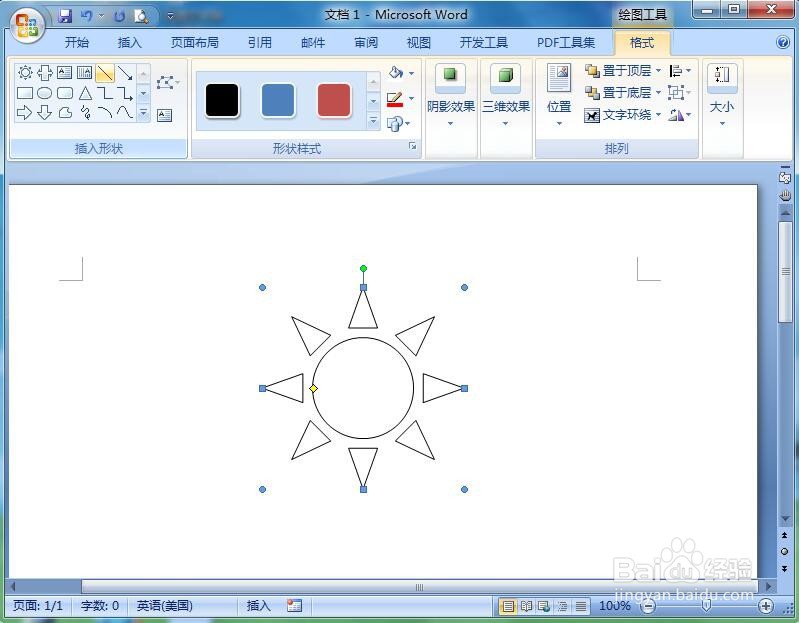799x623 pixels.
Task: Click the Undo icon
Action: pos(86,16)
